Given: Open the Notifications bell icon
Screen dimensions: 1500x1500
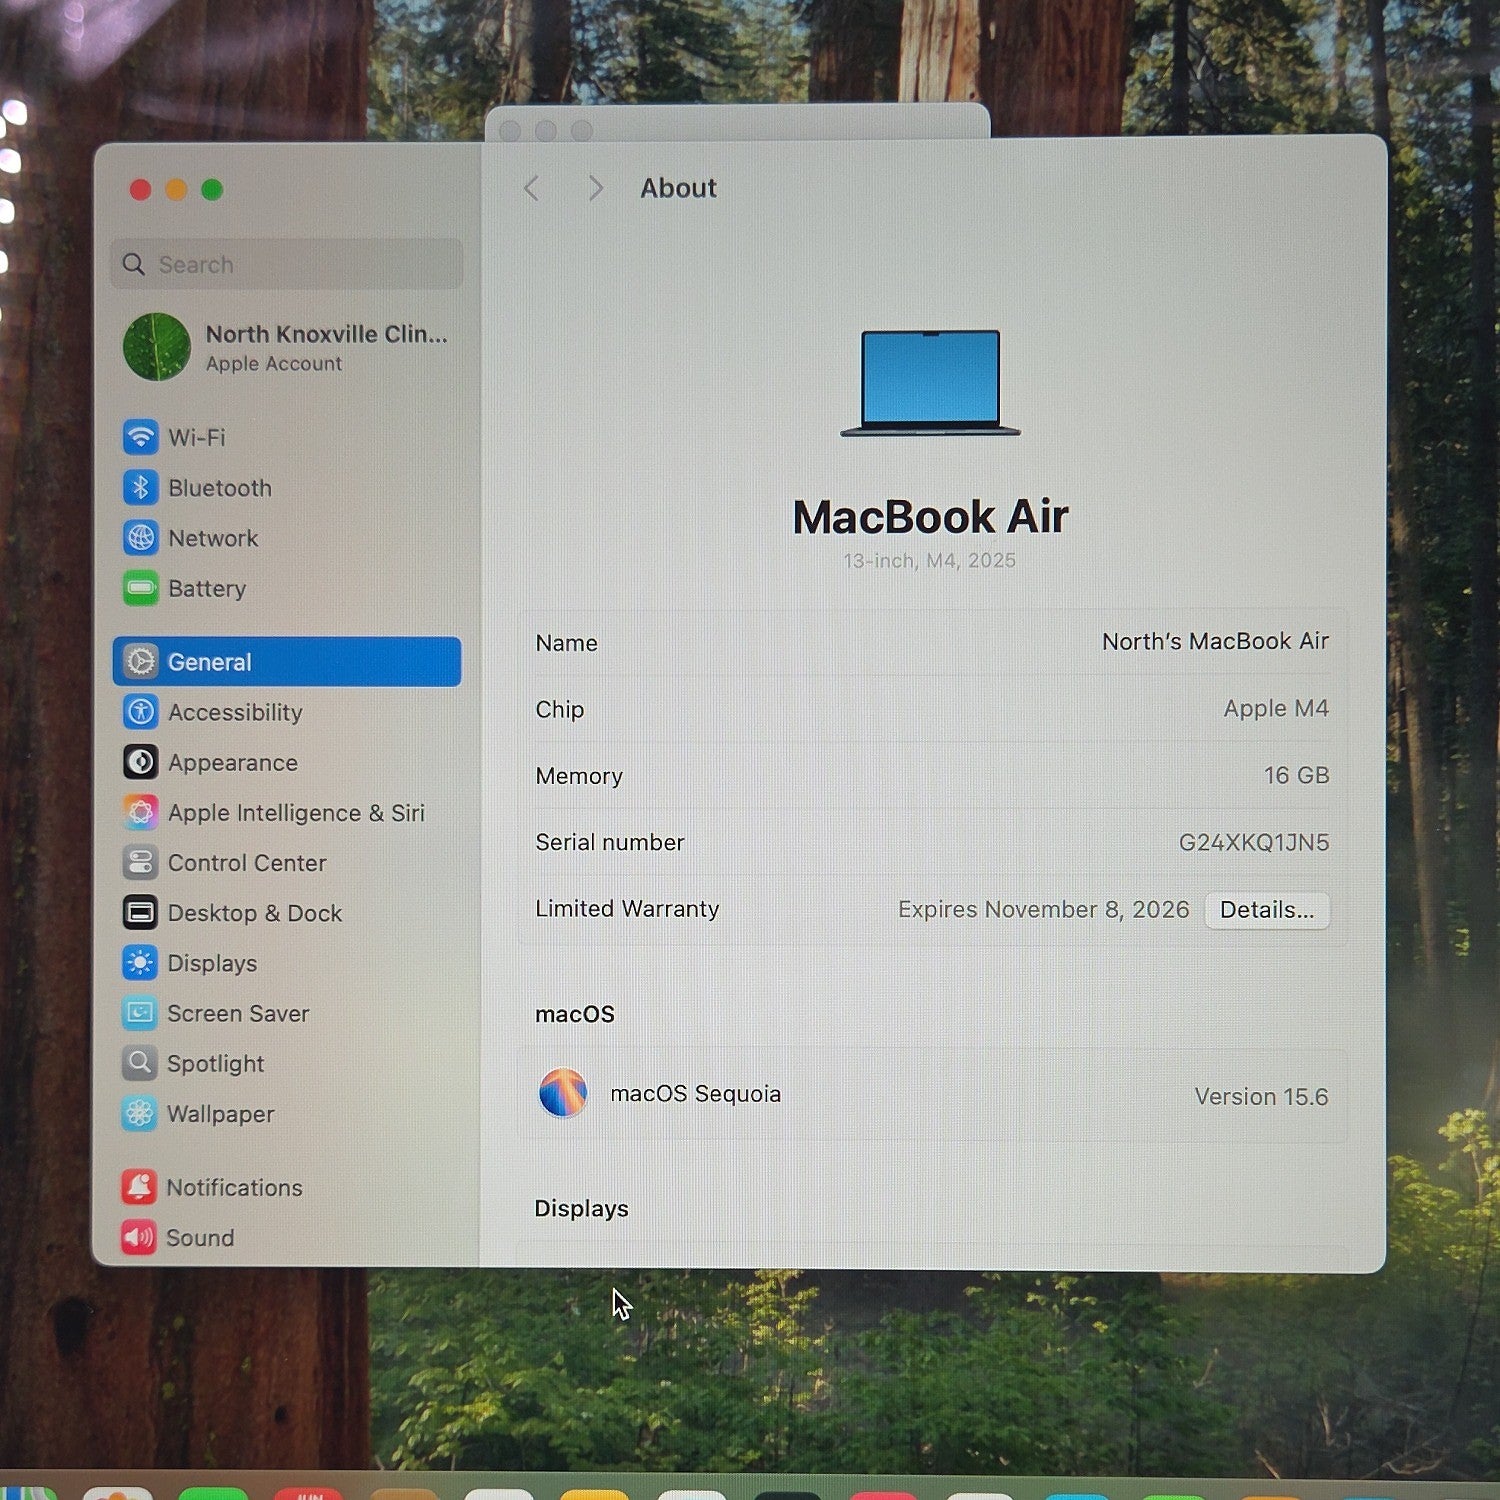Looking at the screenshot, I should click(x=139, y=1187).
